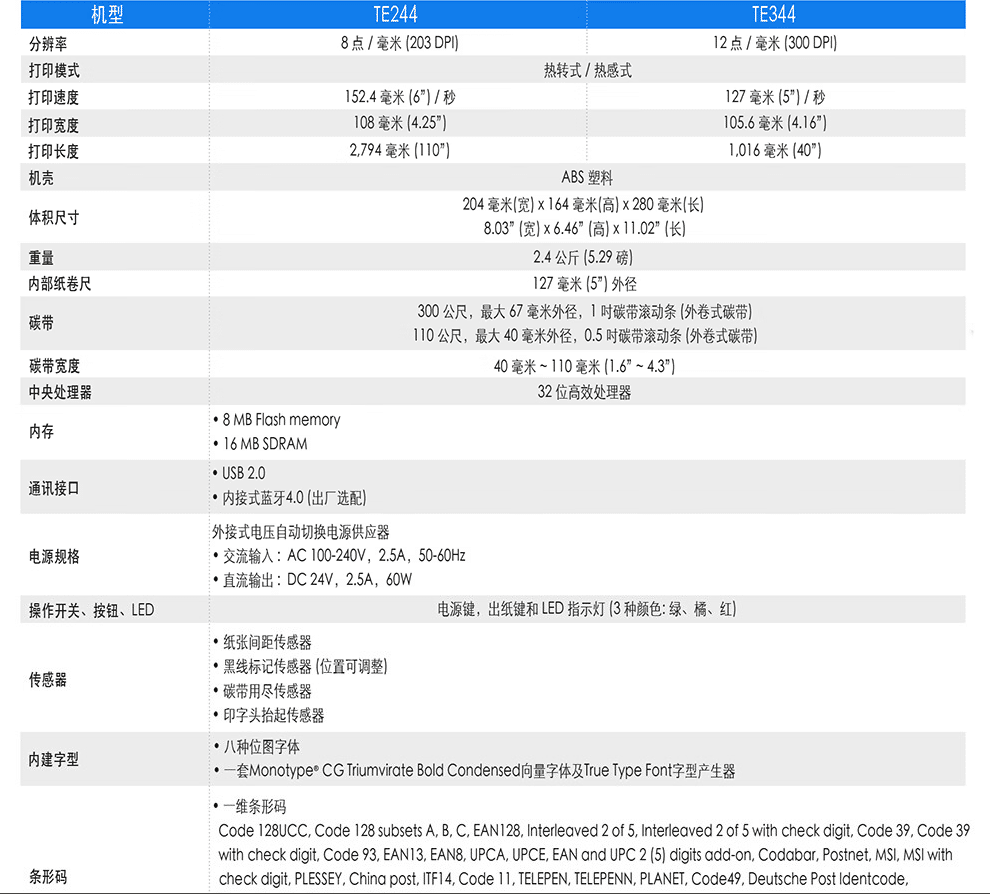Click the TE244 column header
The height and width of the screenshot is (894, 990).
pyautogui.click(x=396, y=15)
